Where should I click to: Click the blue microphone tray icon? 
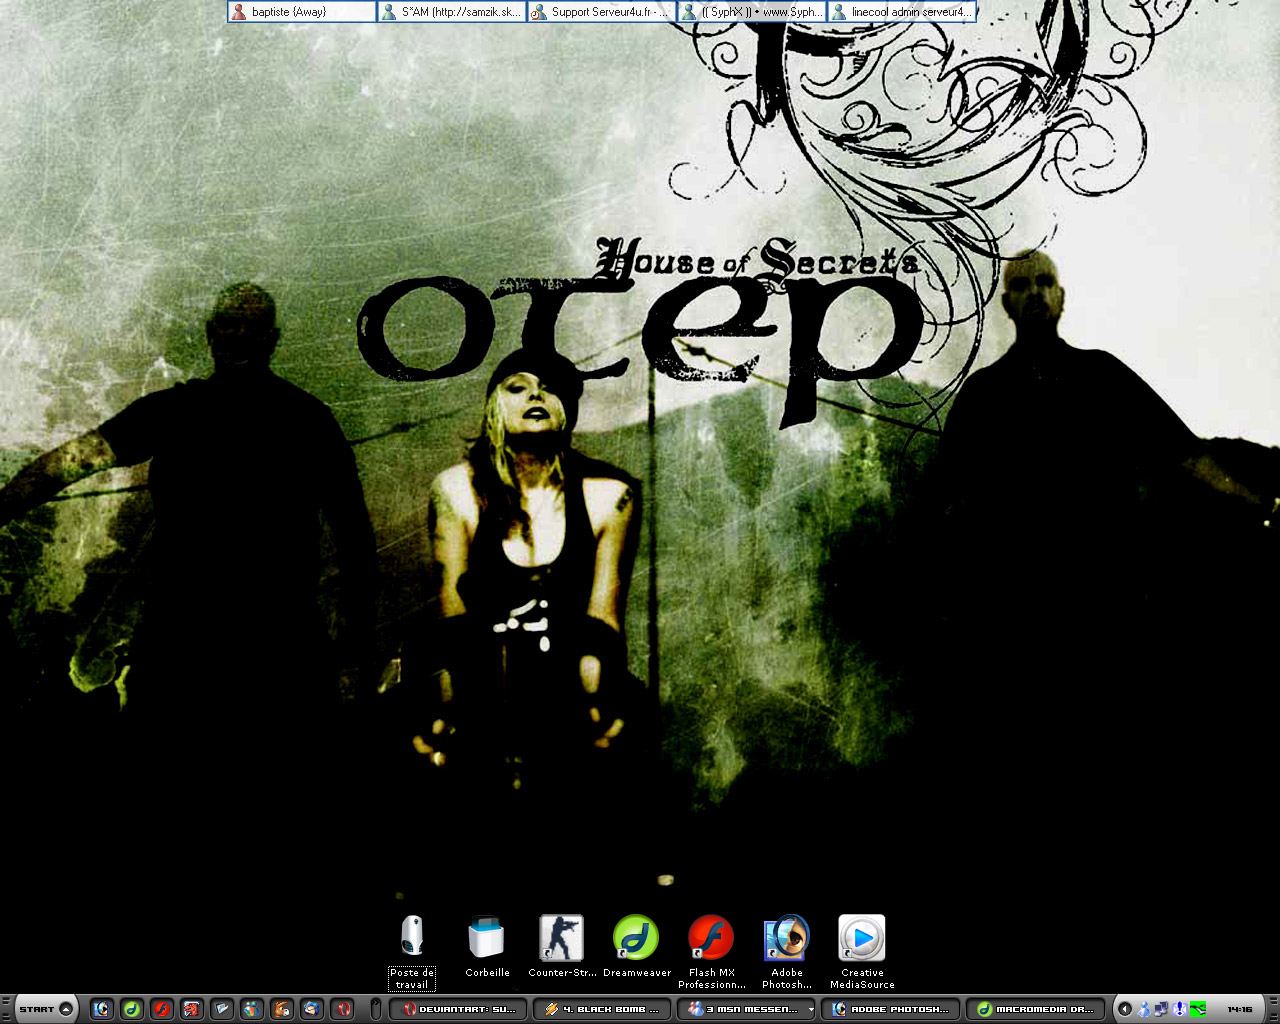click(1179, 1009)
